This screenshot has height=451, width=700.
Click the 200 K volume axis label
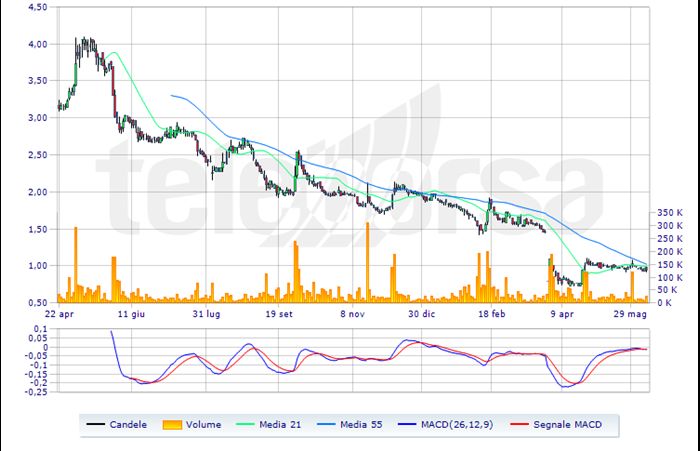pyautogui.click(x=670, y=251)
